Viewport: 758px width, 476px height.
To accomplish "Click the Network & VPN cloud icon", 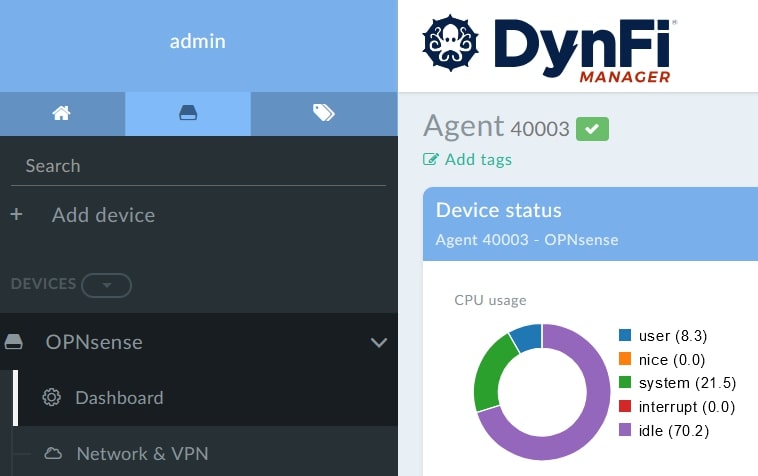I will click(x=53, y=453).
